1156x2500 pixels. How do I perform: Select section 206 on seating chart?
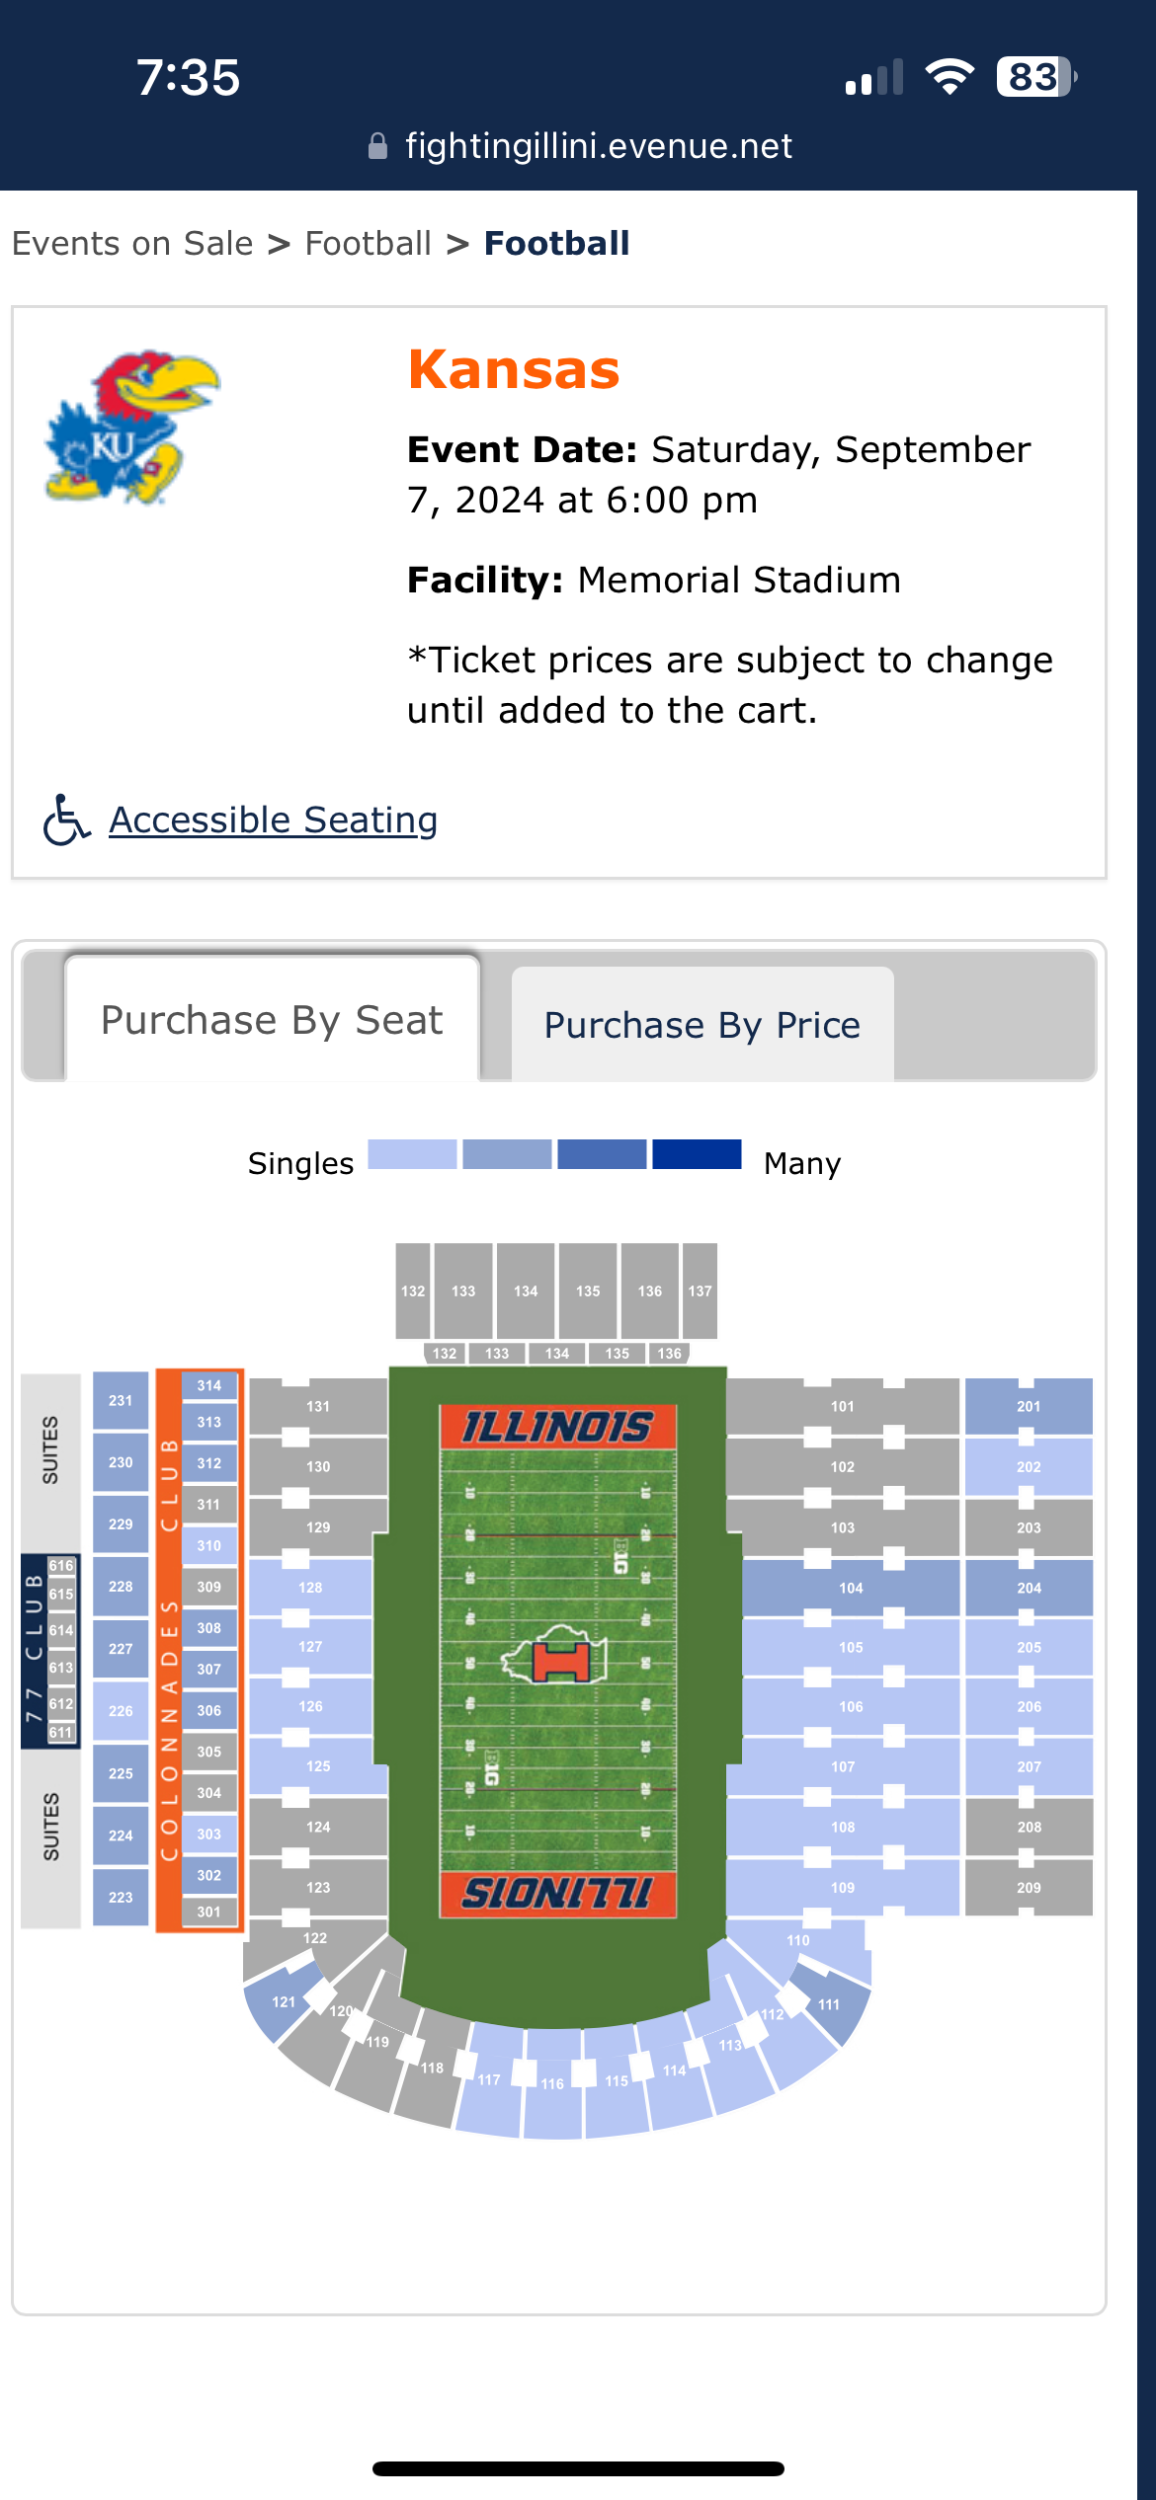(x=1028, y=1707)
